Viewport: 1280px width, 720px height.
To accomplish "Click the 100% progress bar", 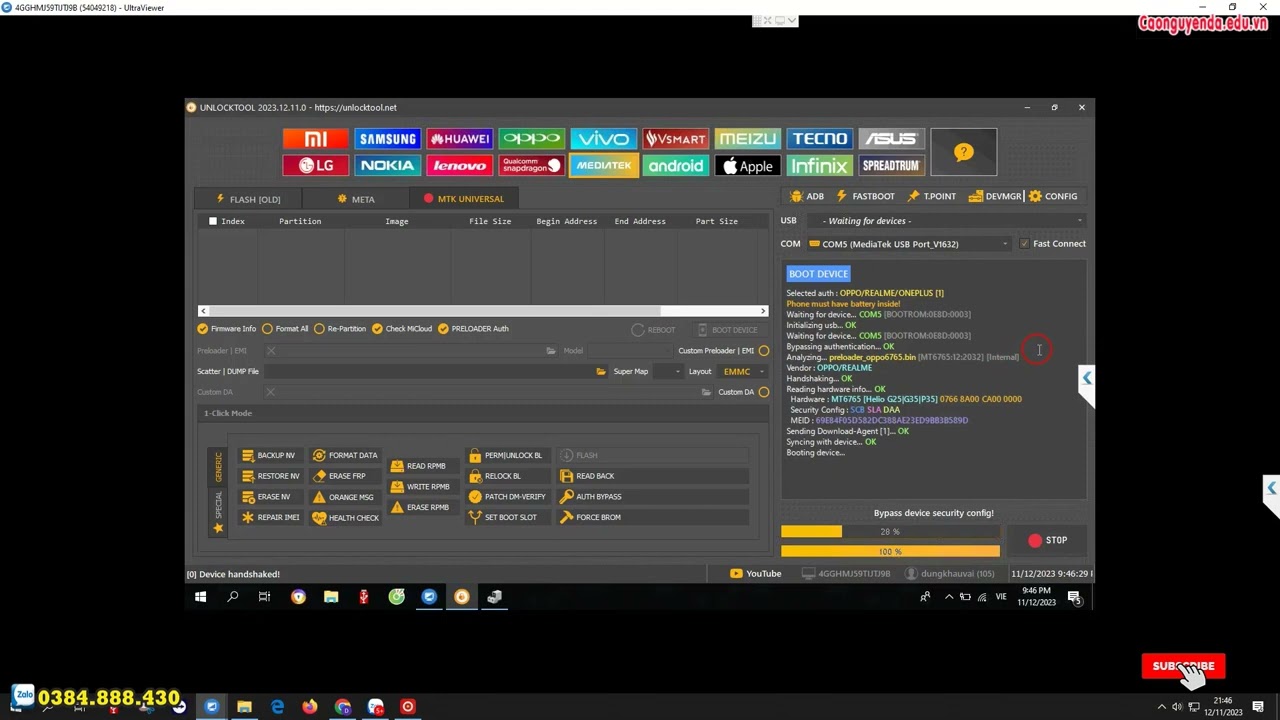I will click(x=890, y=552).
